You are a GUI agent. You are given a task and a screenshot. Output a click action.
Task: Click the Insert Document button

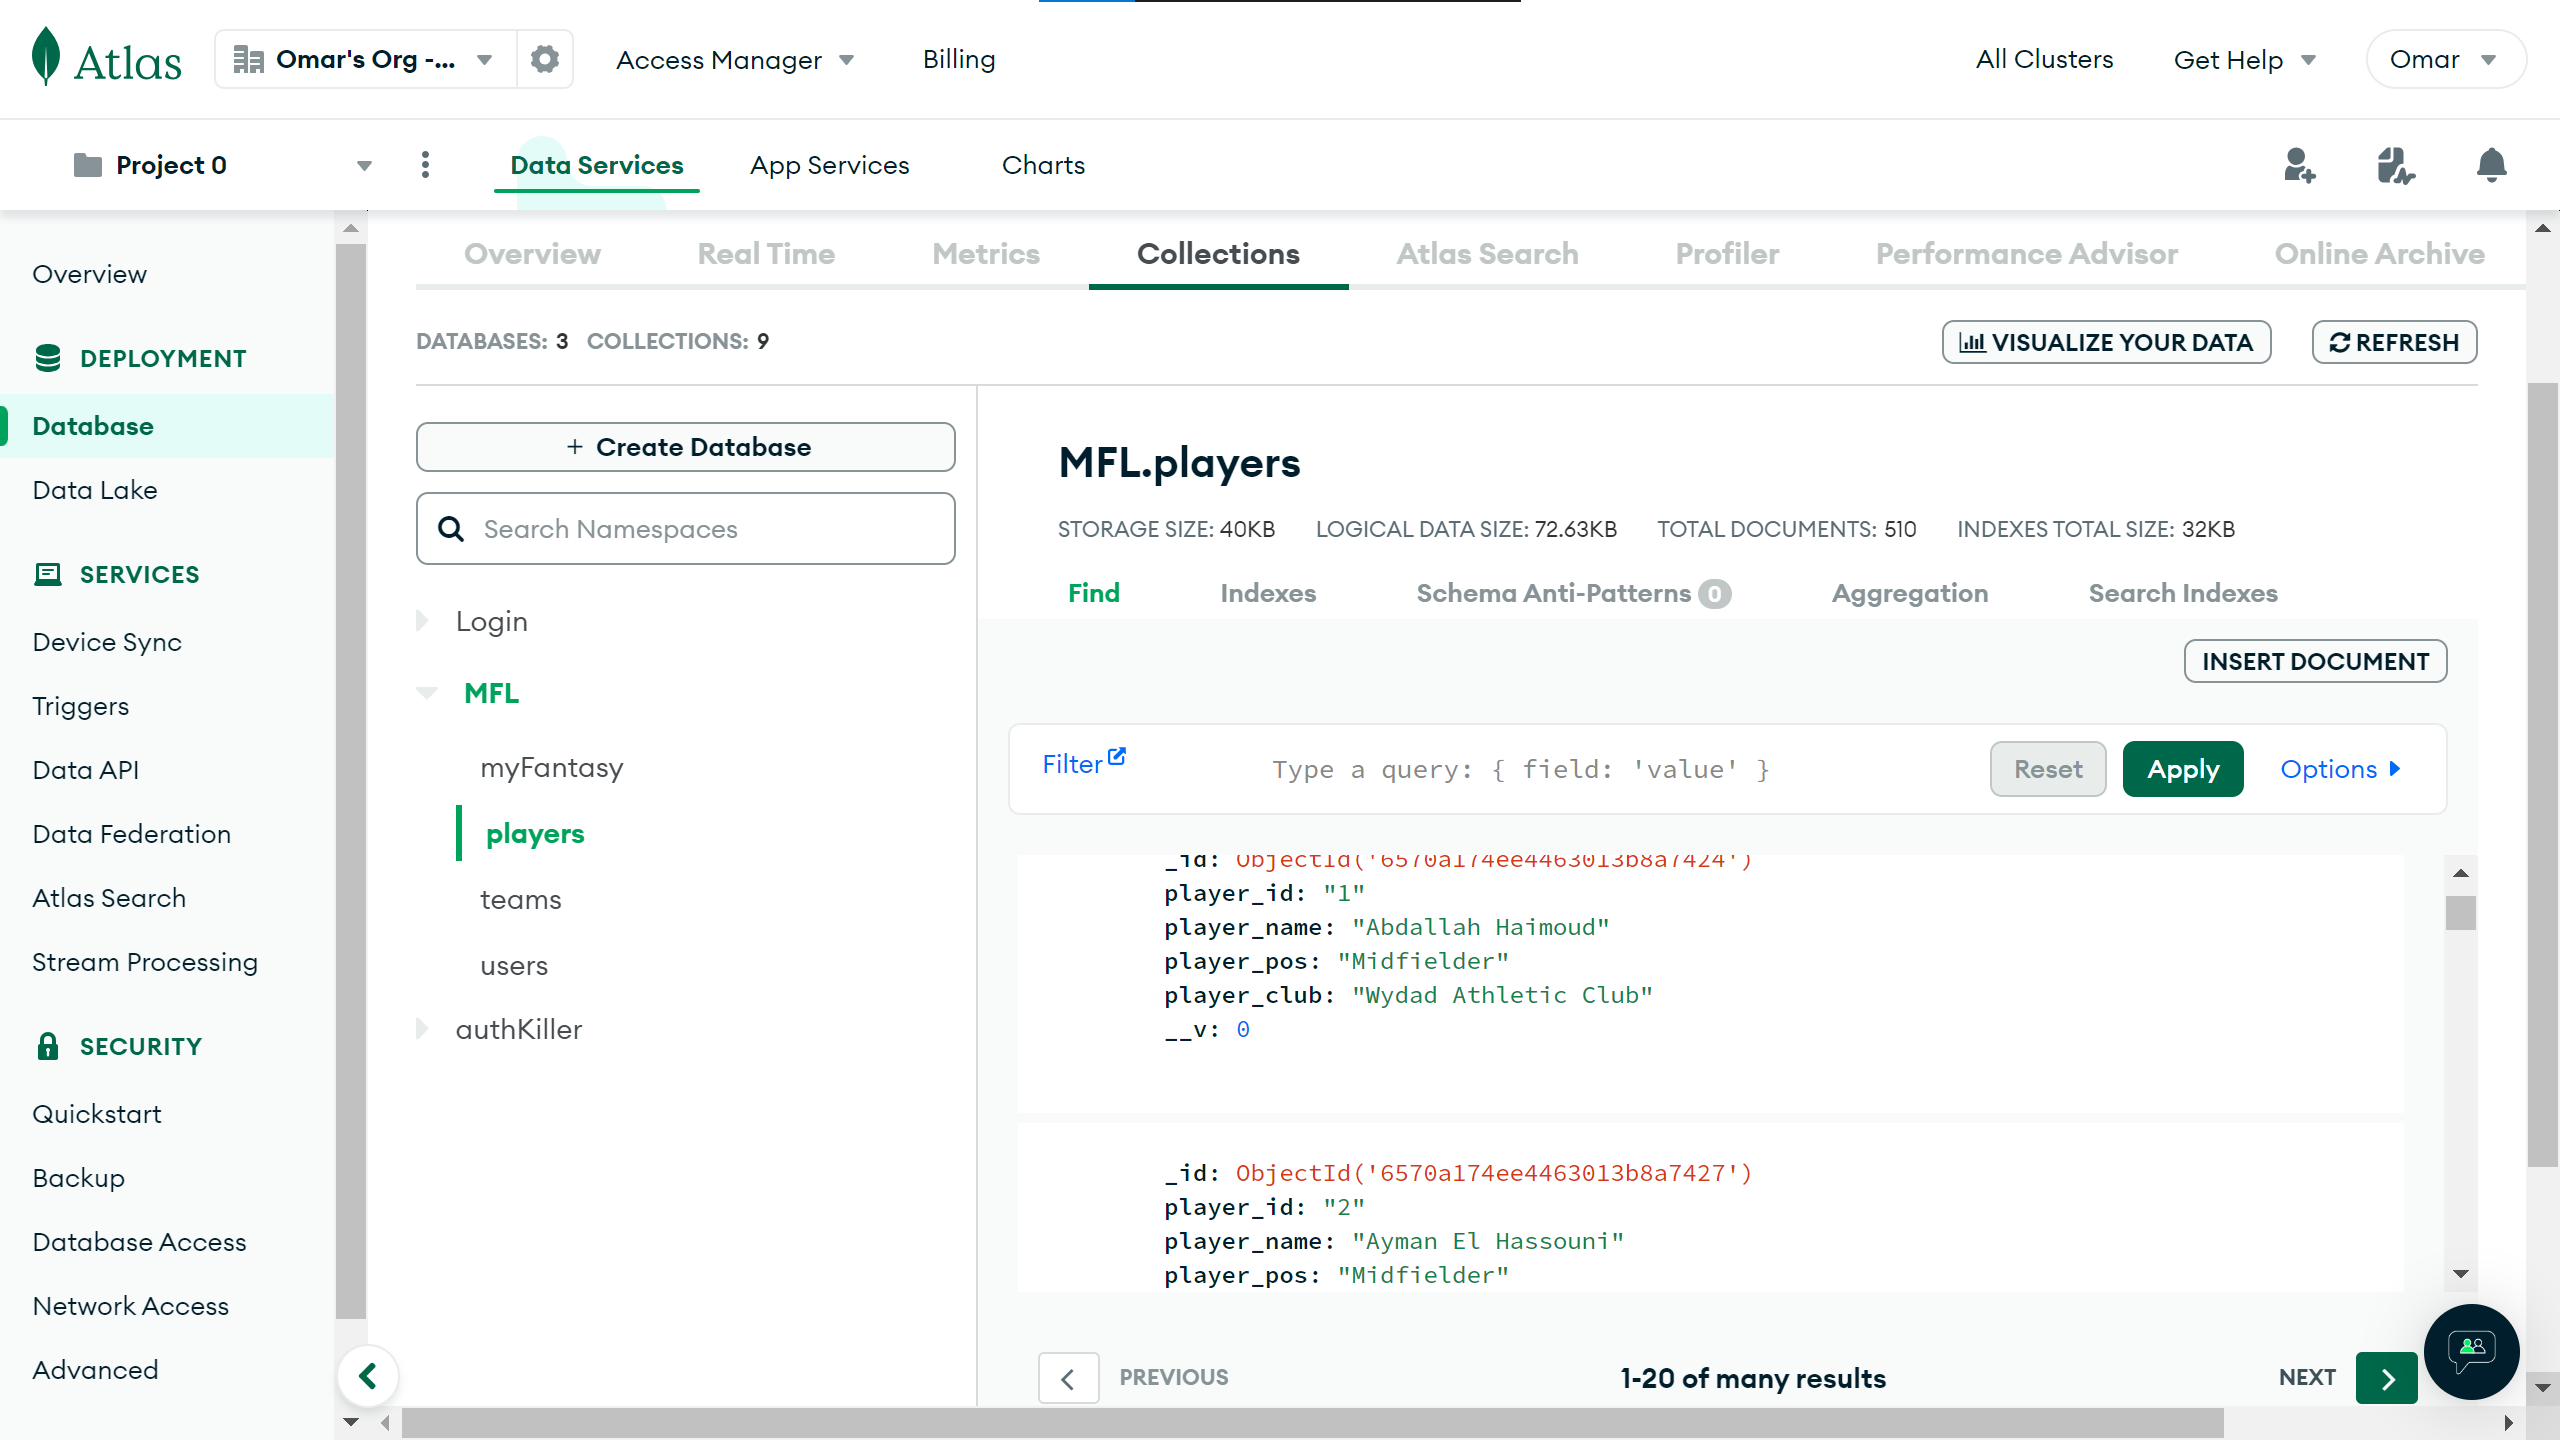point(2314,661)
